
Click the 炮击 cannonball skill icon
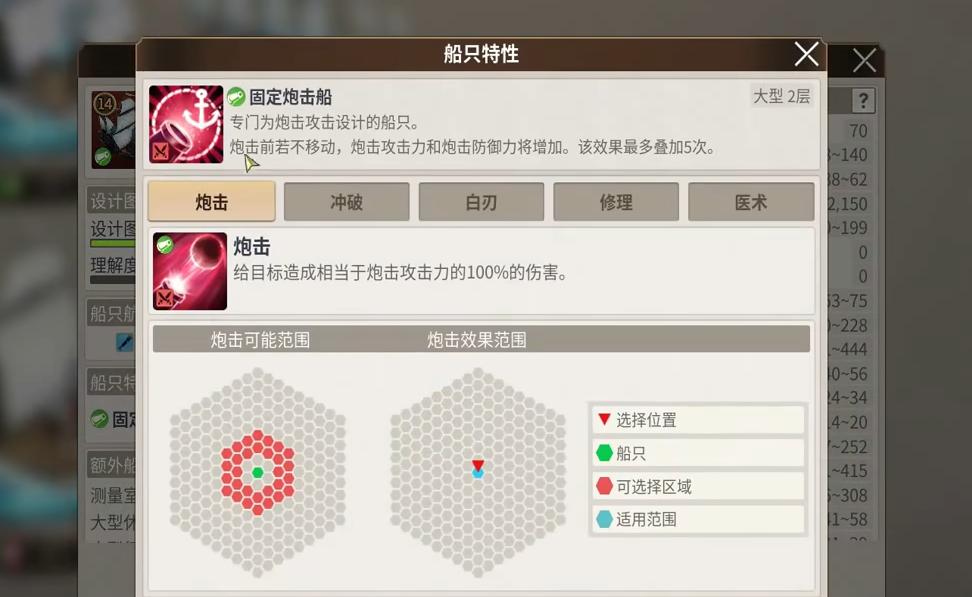point(190,271)
